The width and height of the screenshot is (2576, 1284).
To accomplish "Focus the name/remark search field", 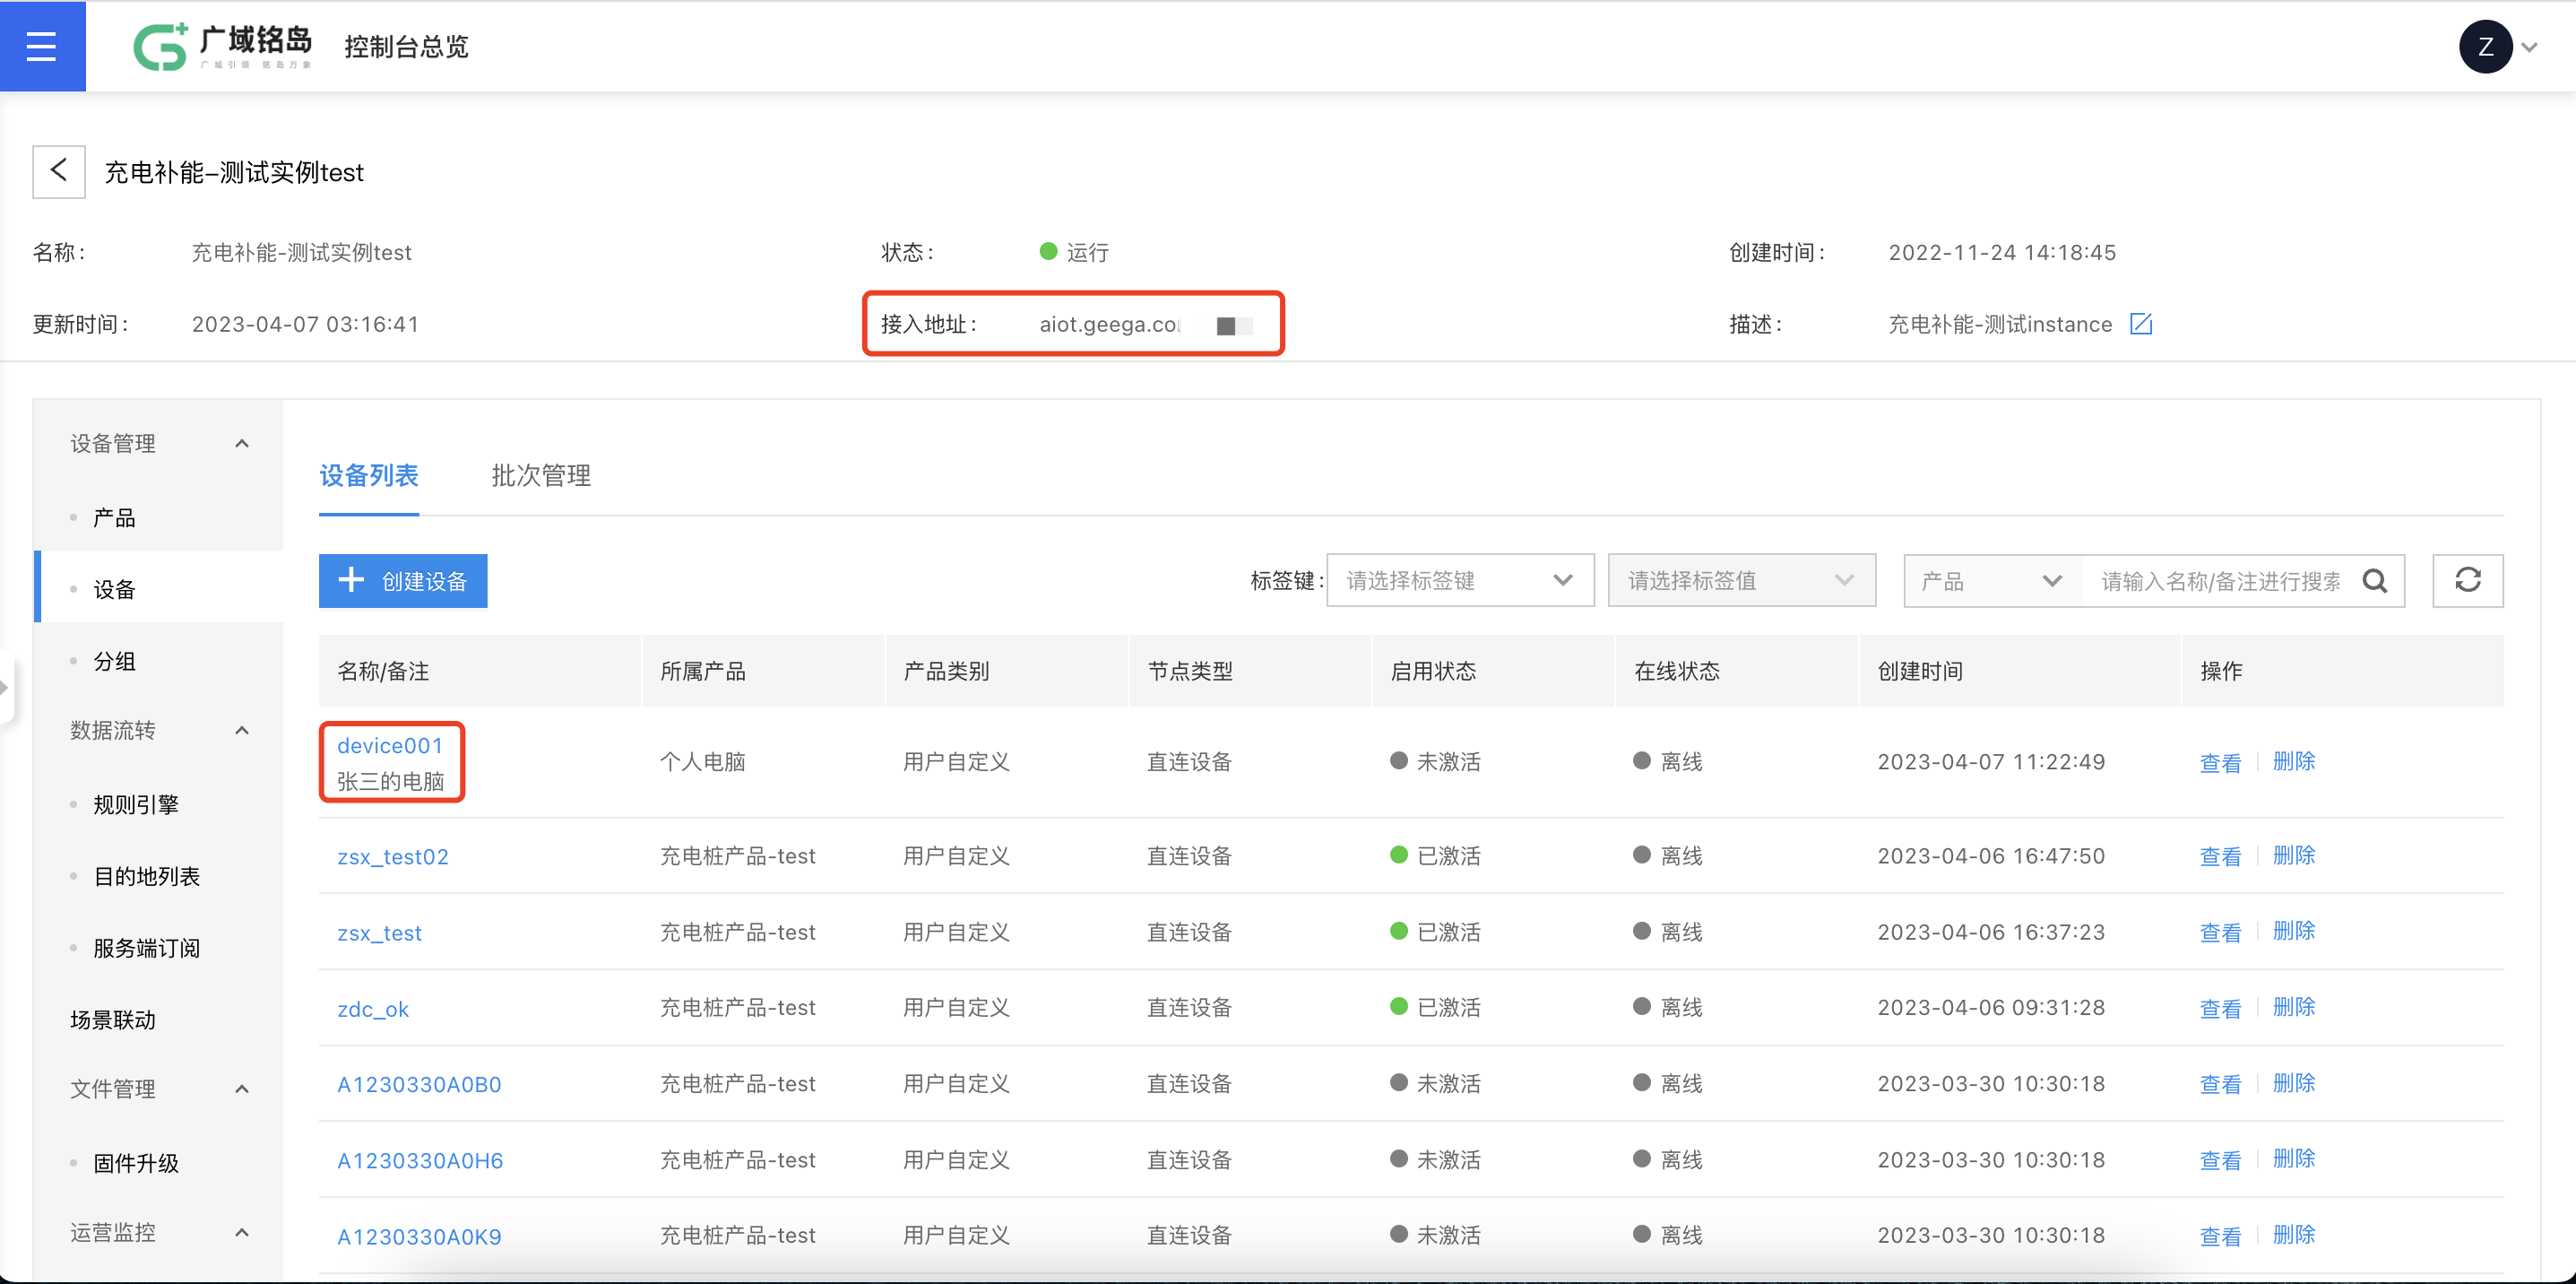I will [2220, 581].
